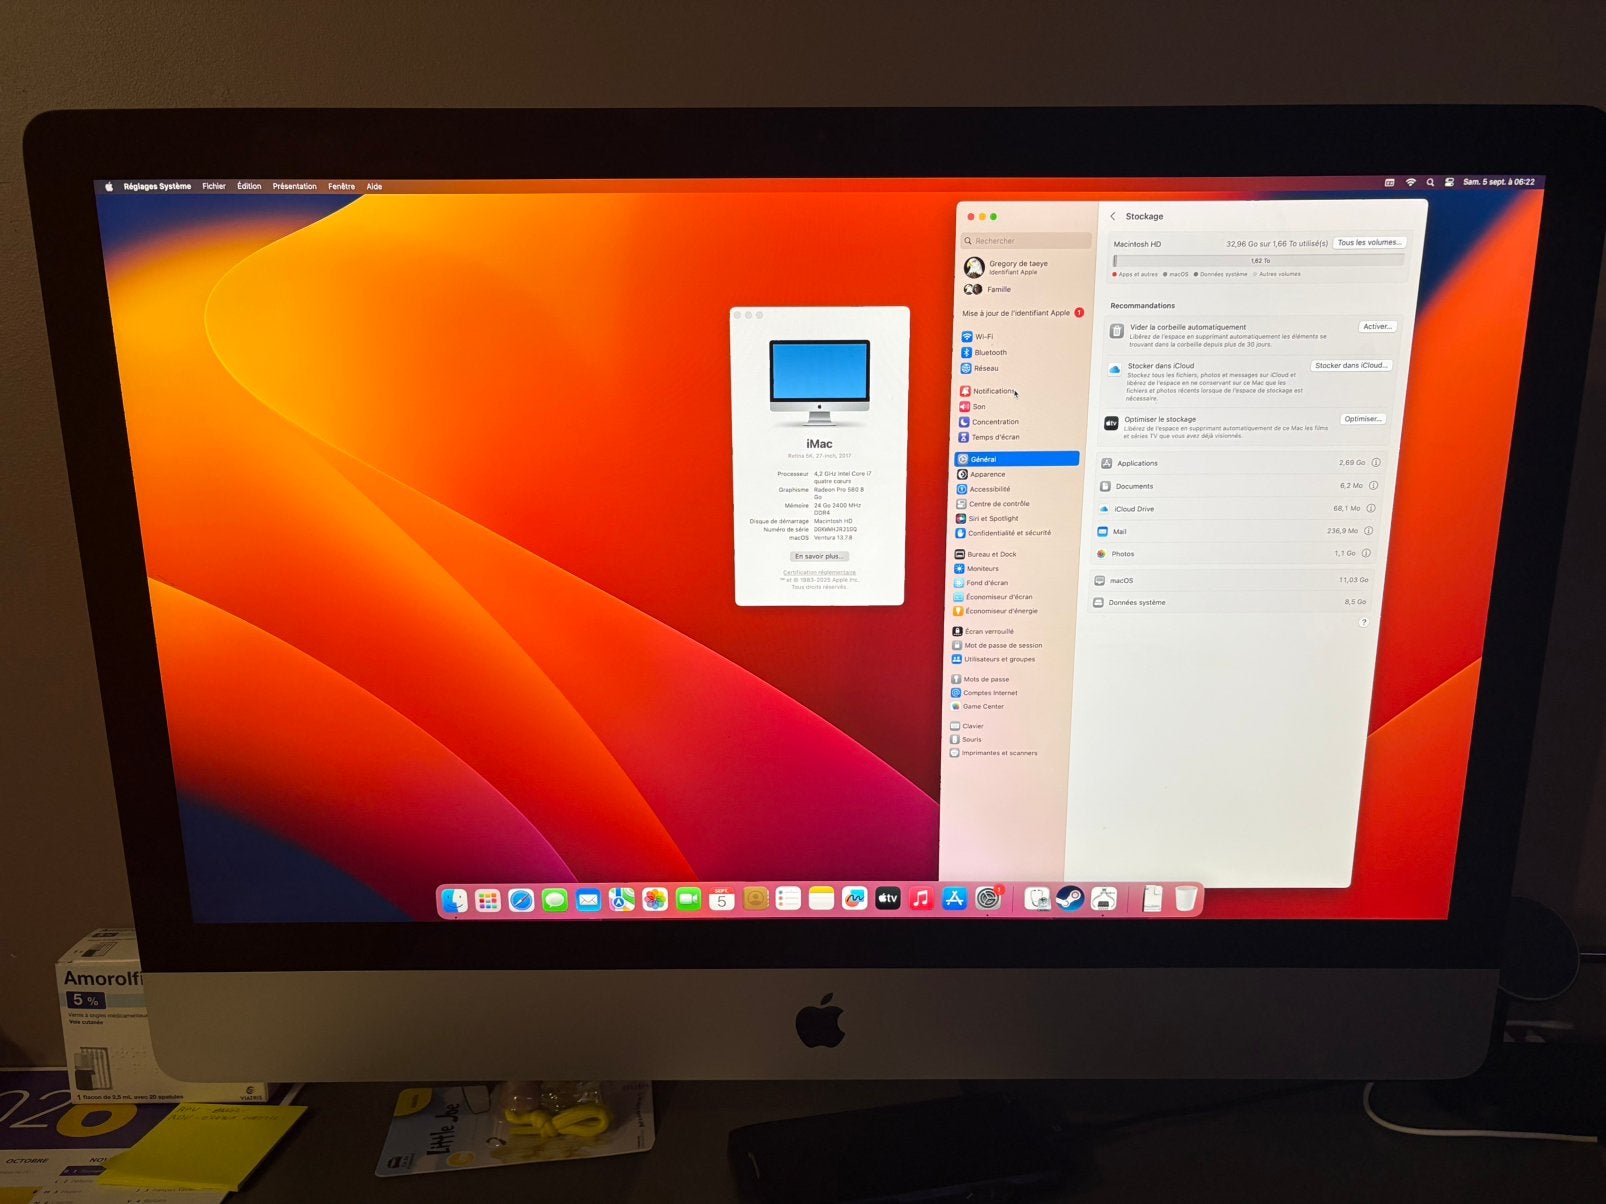
Task: Select Son in the settings sidebar
Action: [x=973, y=406]
